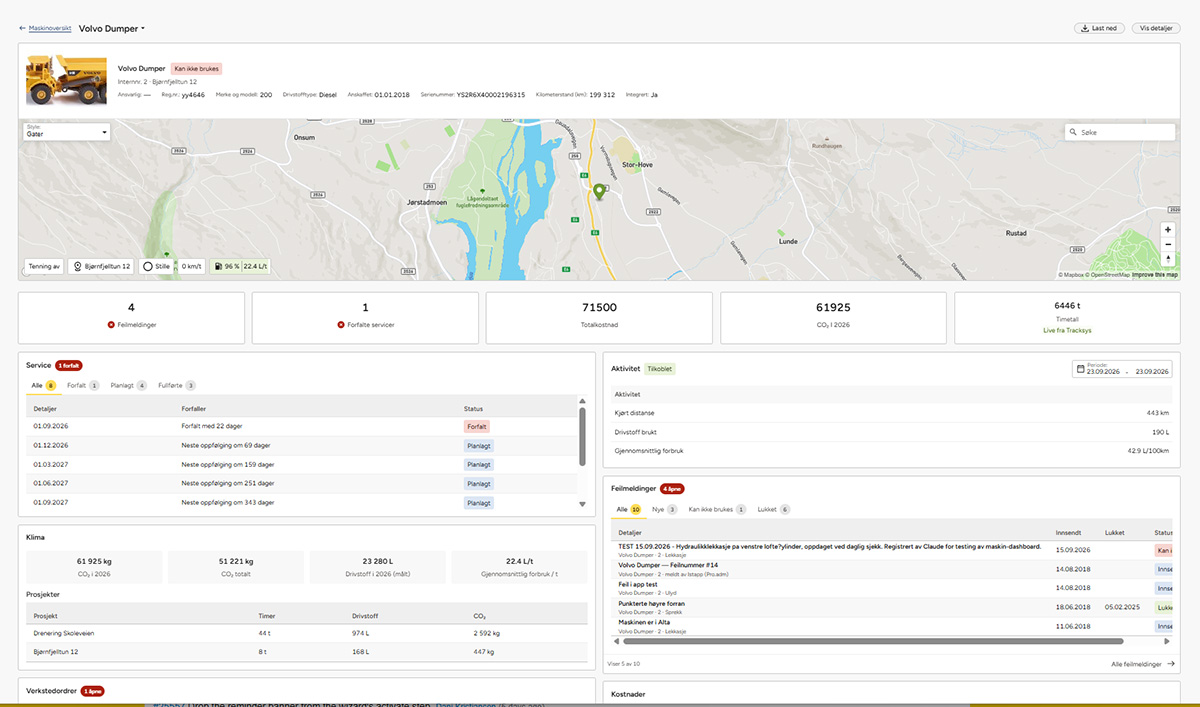Open service row dated 01.09.2026
1200x707 pixels.
(x=301, y=426)
